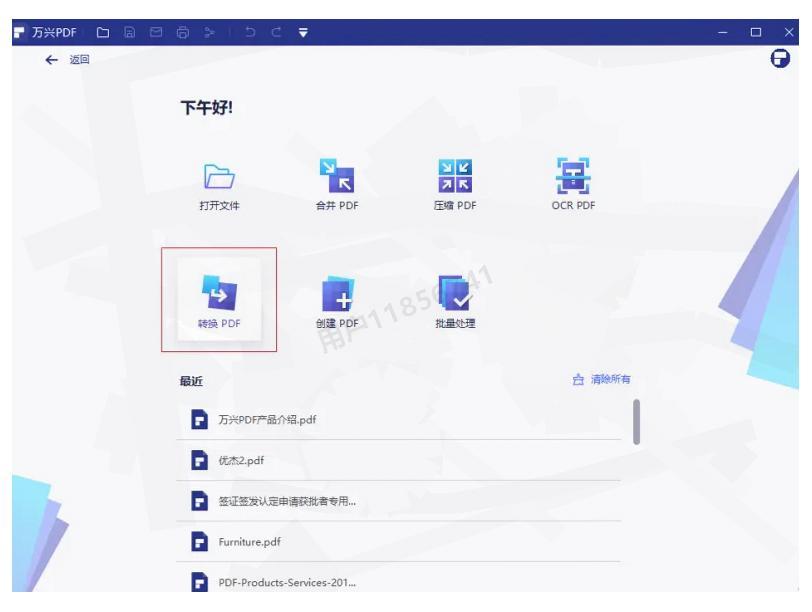Click the back arrow next to 返回
812x612 pixels.
(51, 60)
